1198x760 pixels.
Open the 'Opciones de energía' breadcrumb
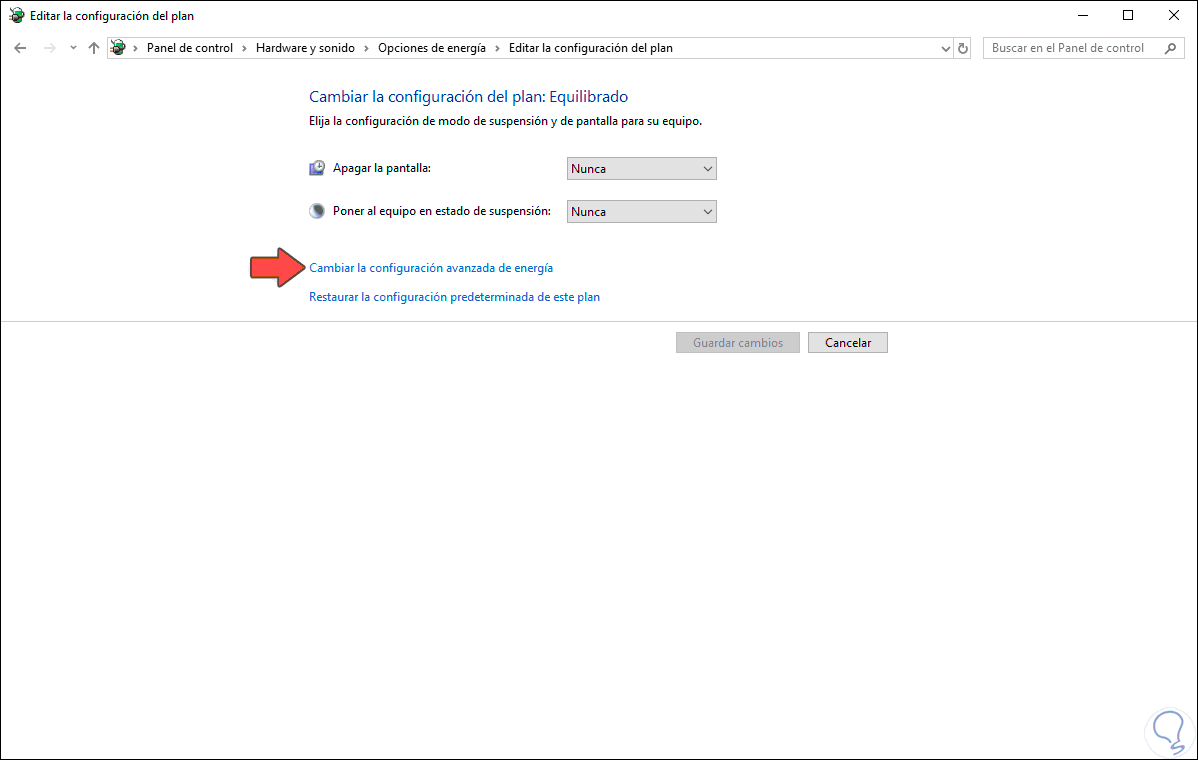[432, 48]
